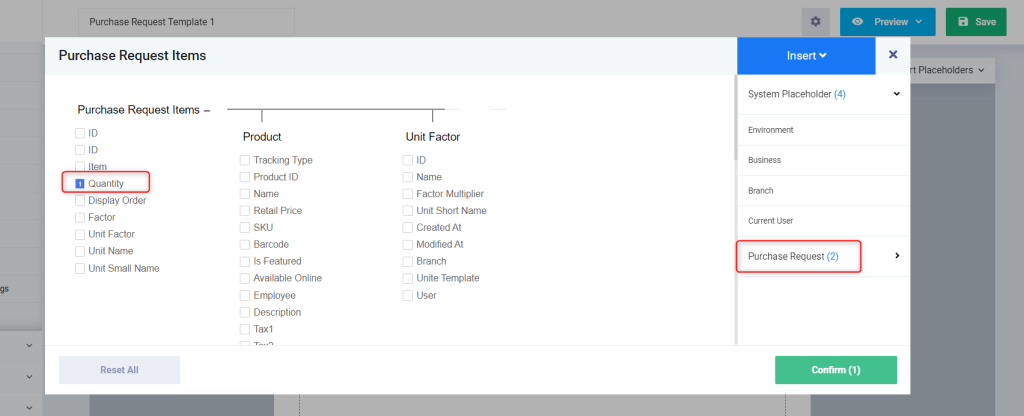Uncheck the Quantity checkbox
1024x416 pixels.
[x=80, y=184]
